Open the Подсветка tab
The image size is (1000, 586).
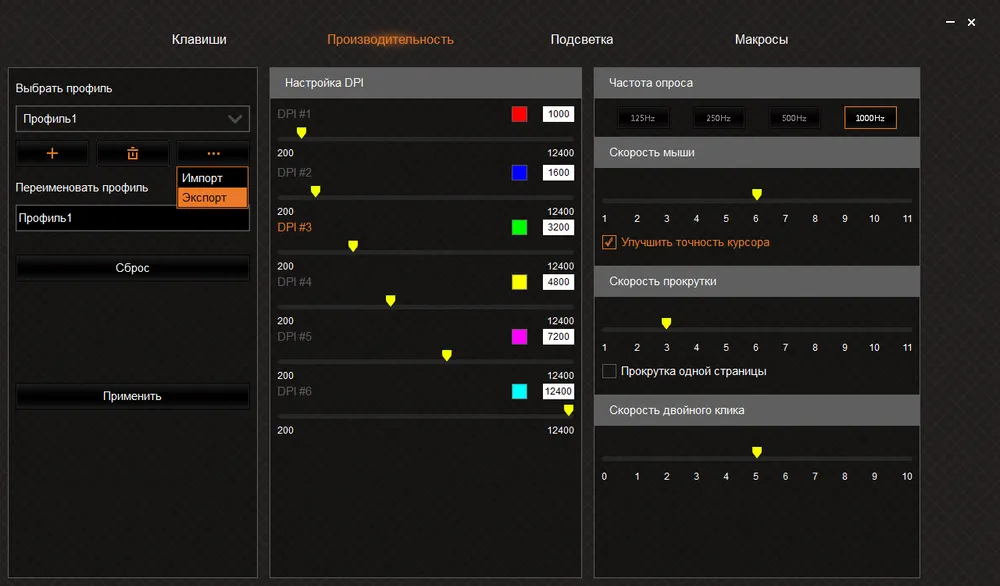582,40
